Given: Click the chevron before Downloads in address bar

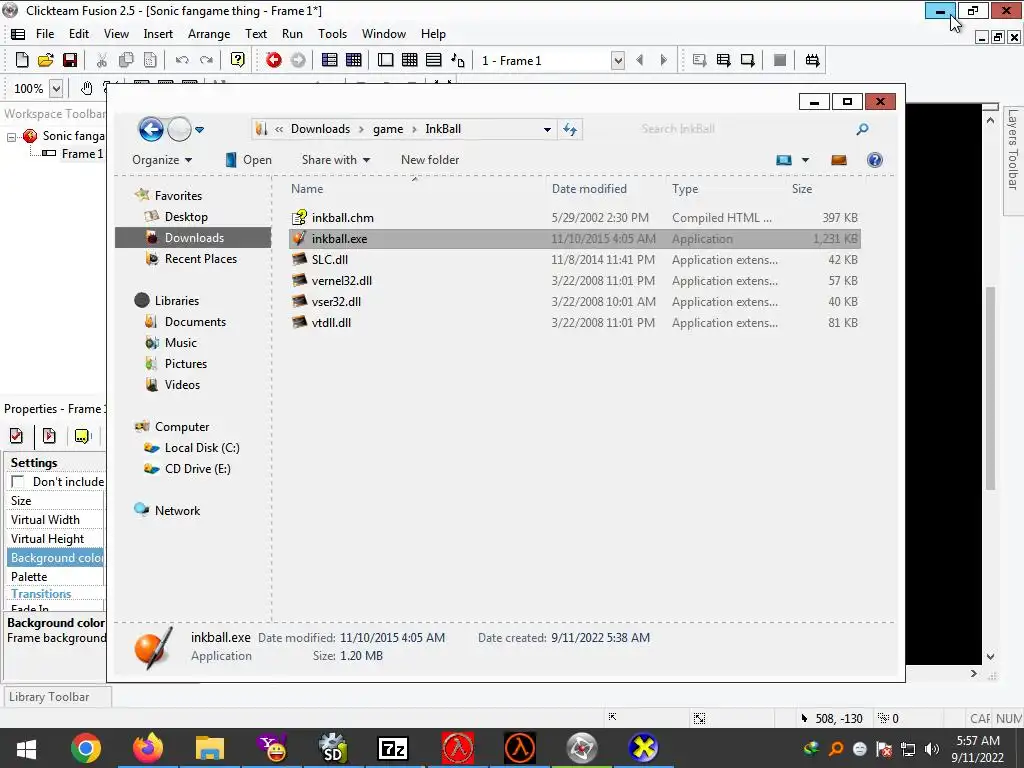Looking at the screenshot, I should pyautogui.click(x=279, y=129).
